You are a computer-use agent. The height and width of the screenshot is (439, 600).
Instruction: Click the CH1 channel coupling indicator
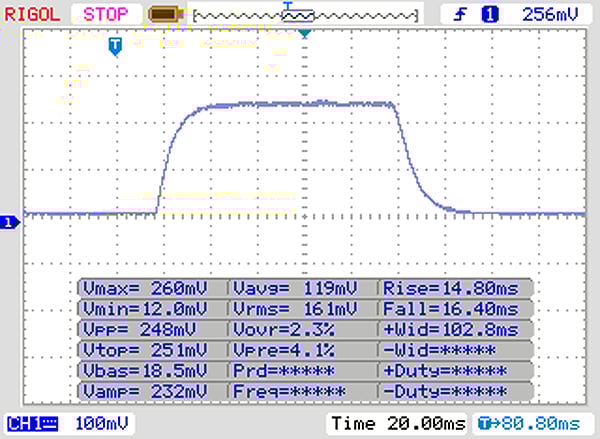tap(33, 424)
